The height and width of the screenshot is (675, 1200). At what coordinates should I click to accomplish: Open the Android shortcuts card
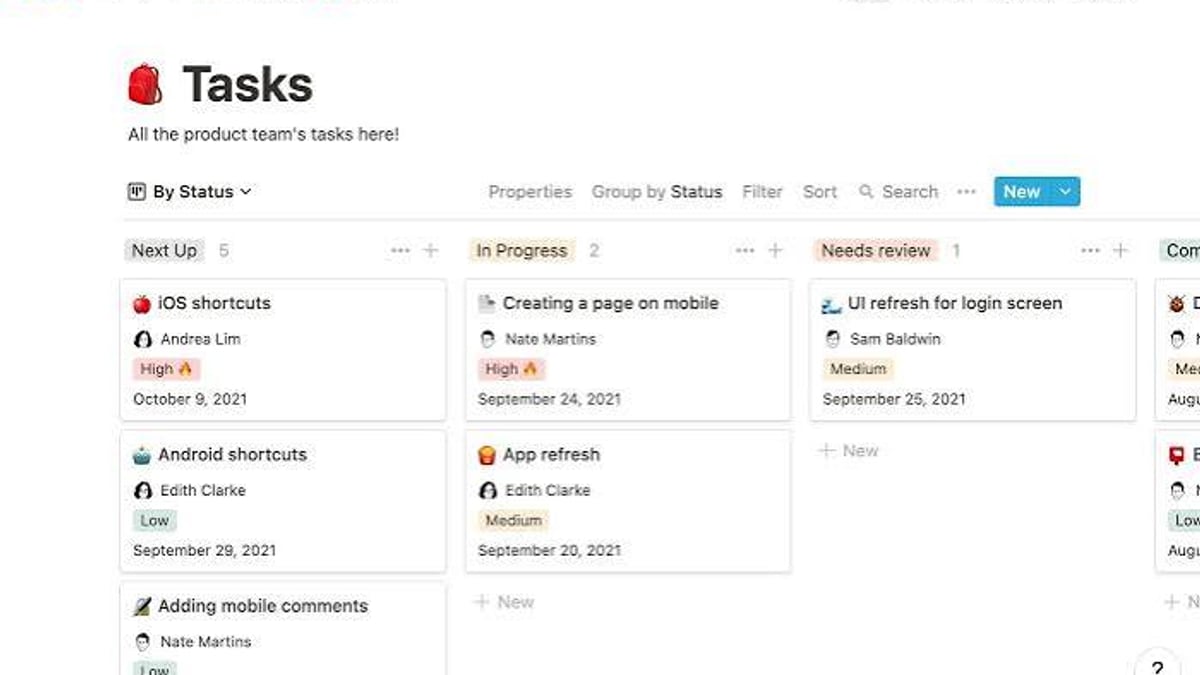click(x=283, y=501)
